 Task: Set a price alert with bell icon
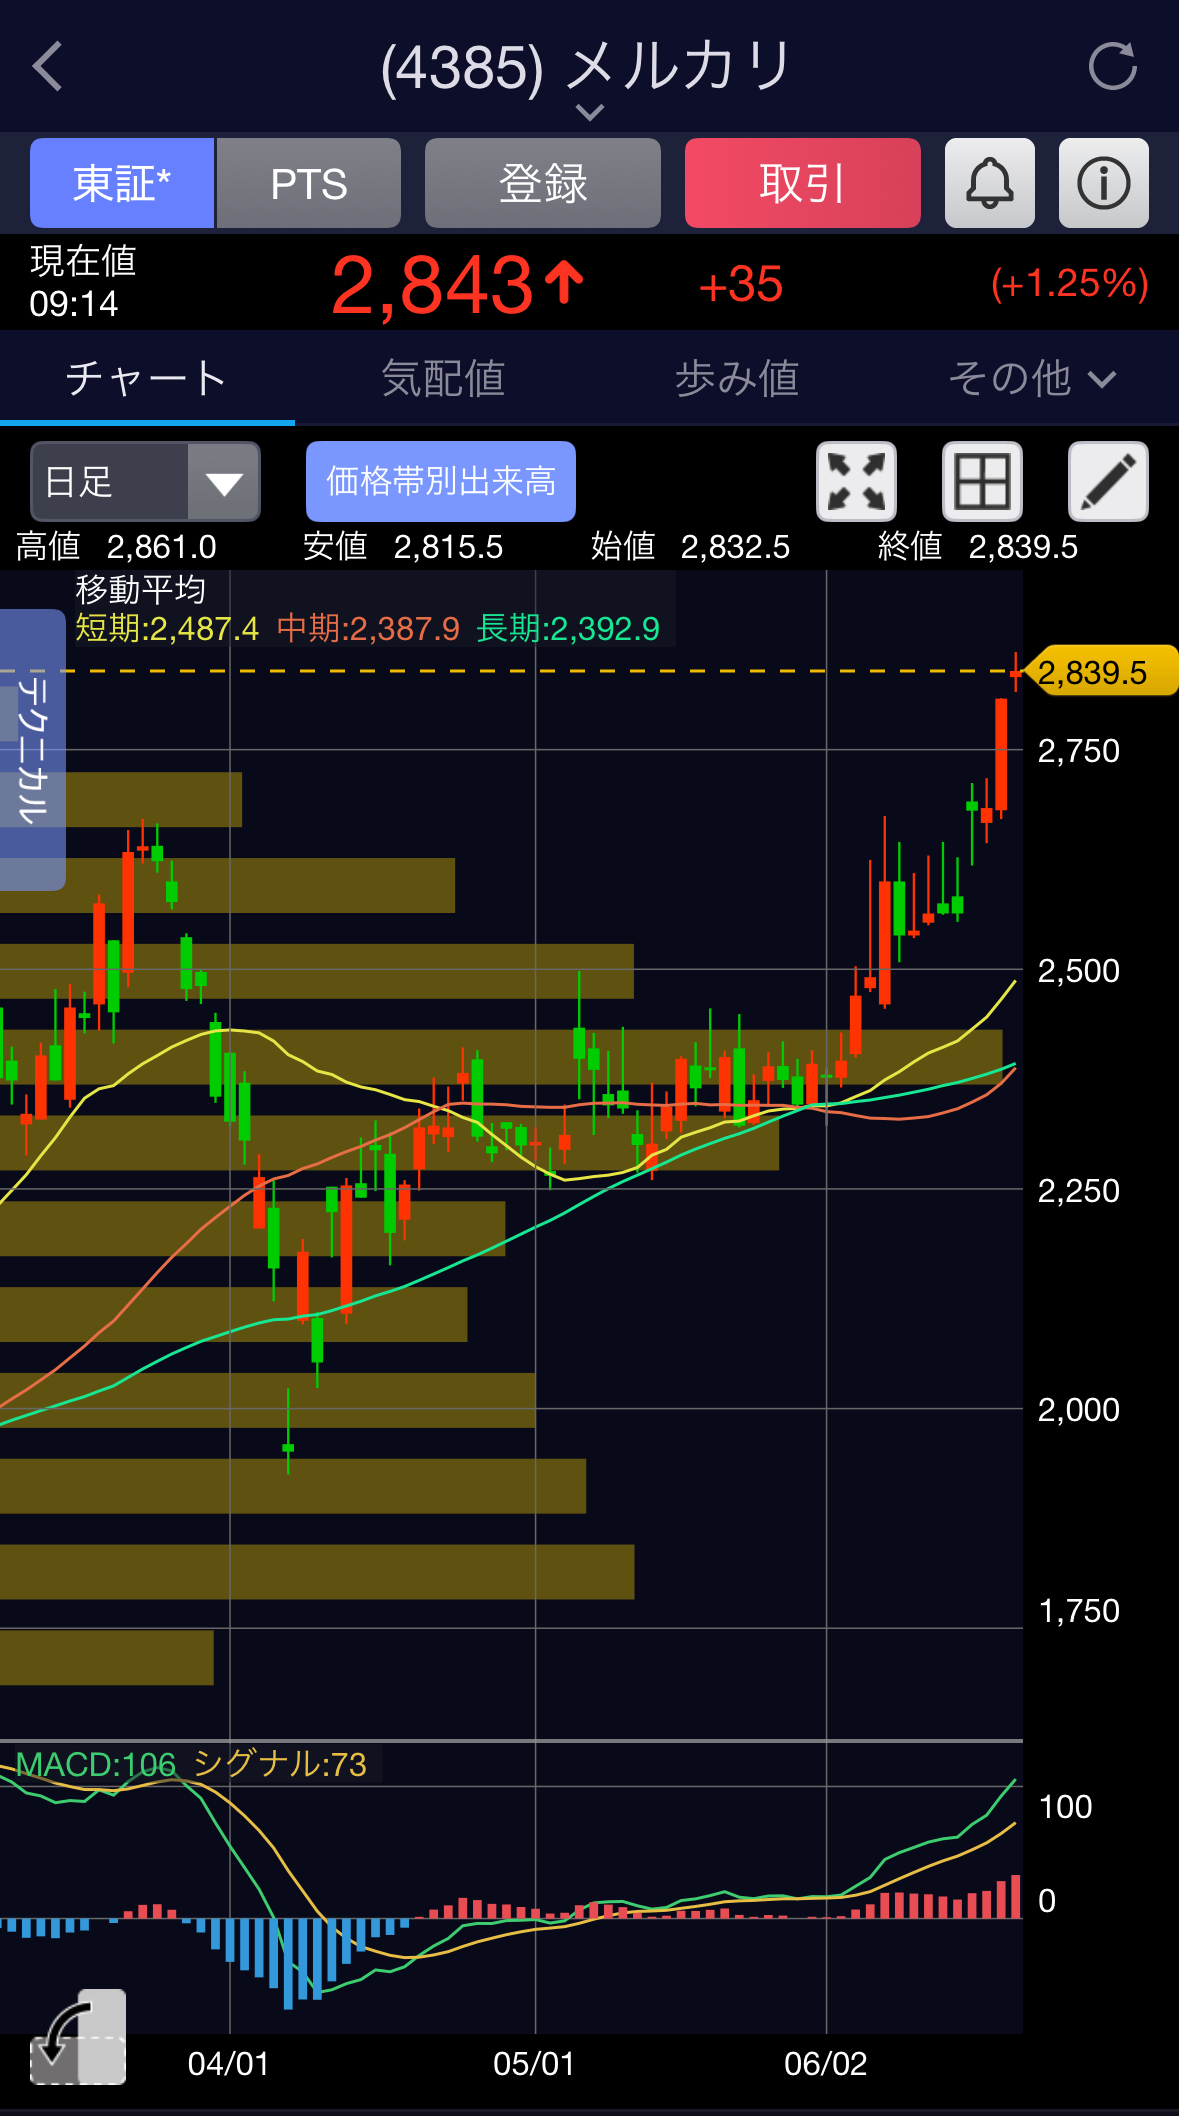990,183
